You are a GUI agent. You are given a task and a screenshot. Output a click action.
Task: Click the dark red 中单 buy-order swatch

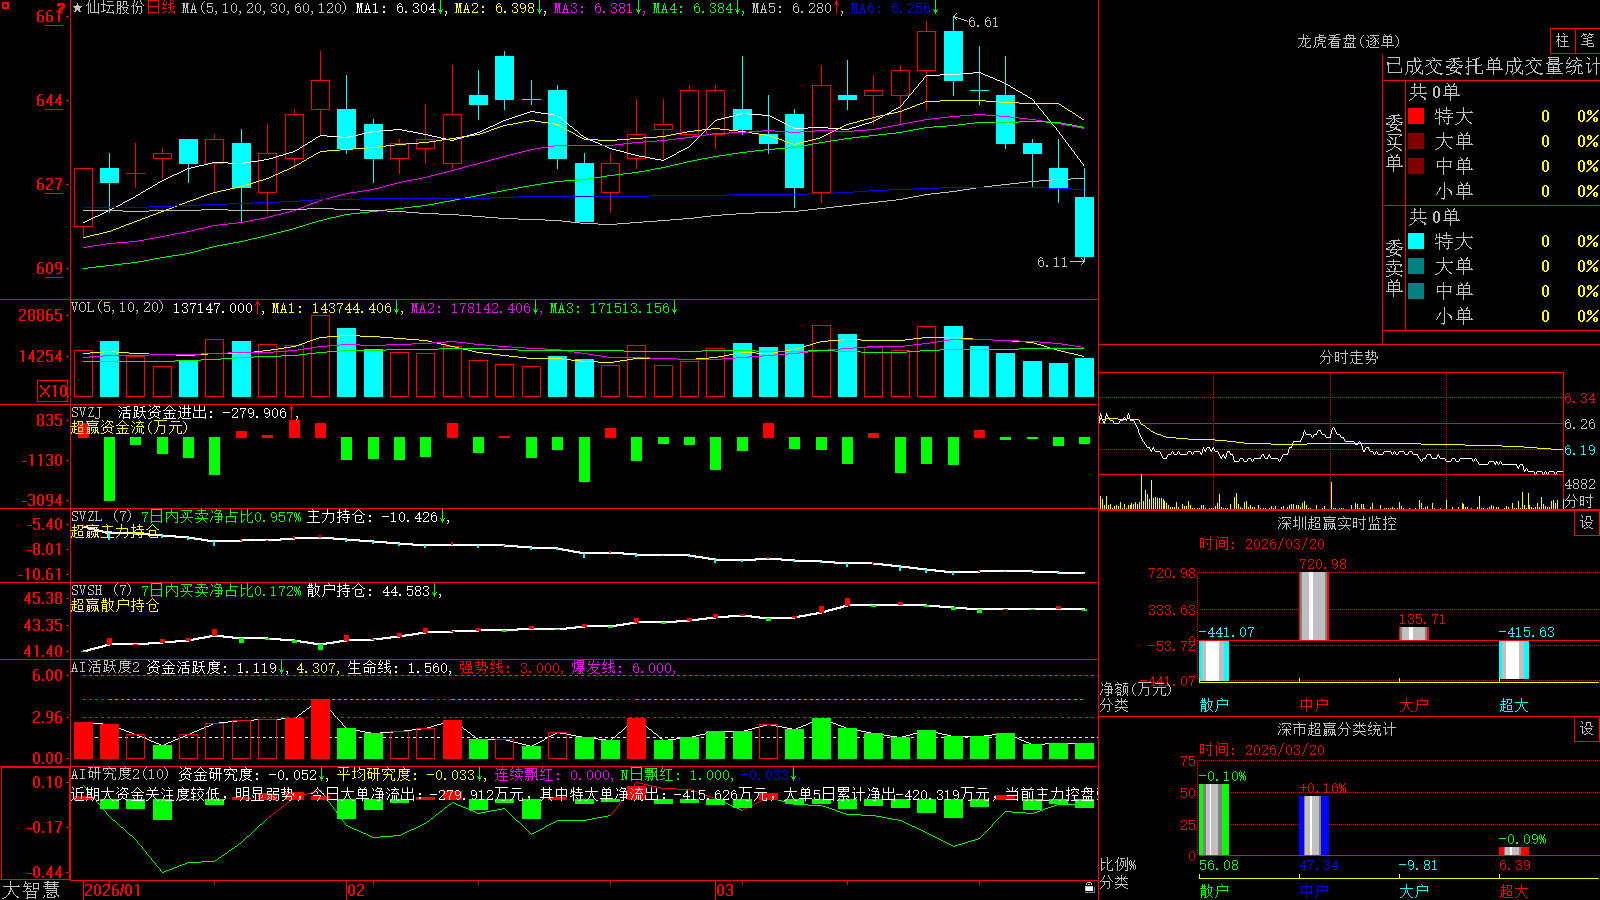(x=1416, y=166)
